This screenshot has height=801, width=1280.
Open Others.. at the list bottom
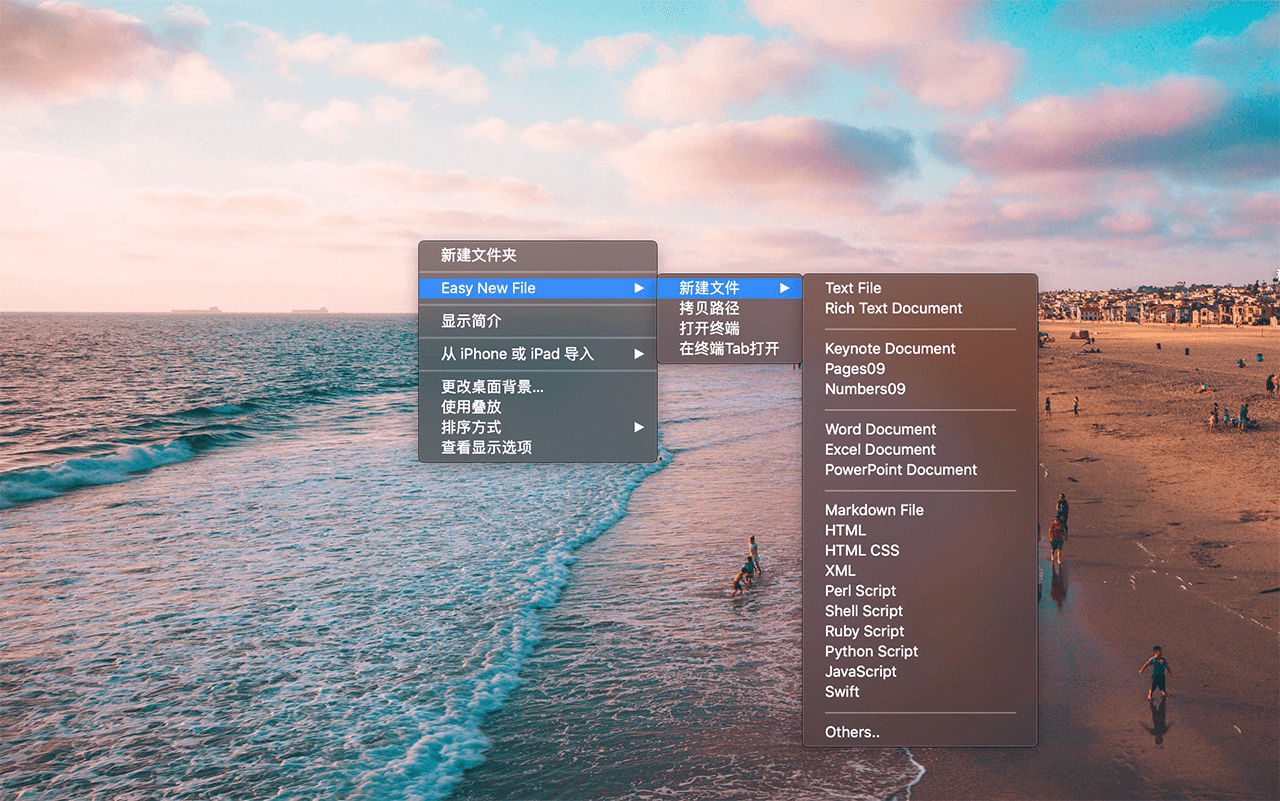point(852,732)
